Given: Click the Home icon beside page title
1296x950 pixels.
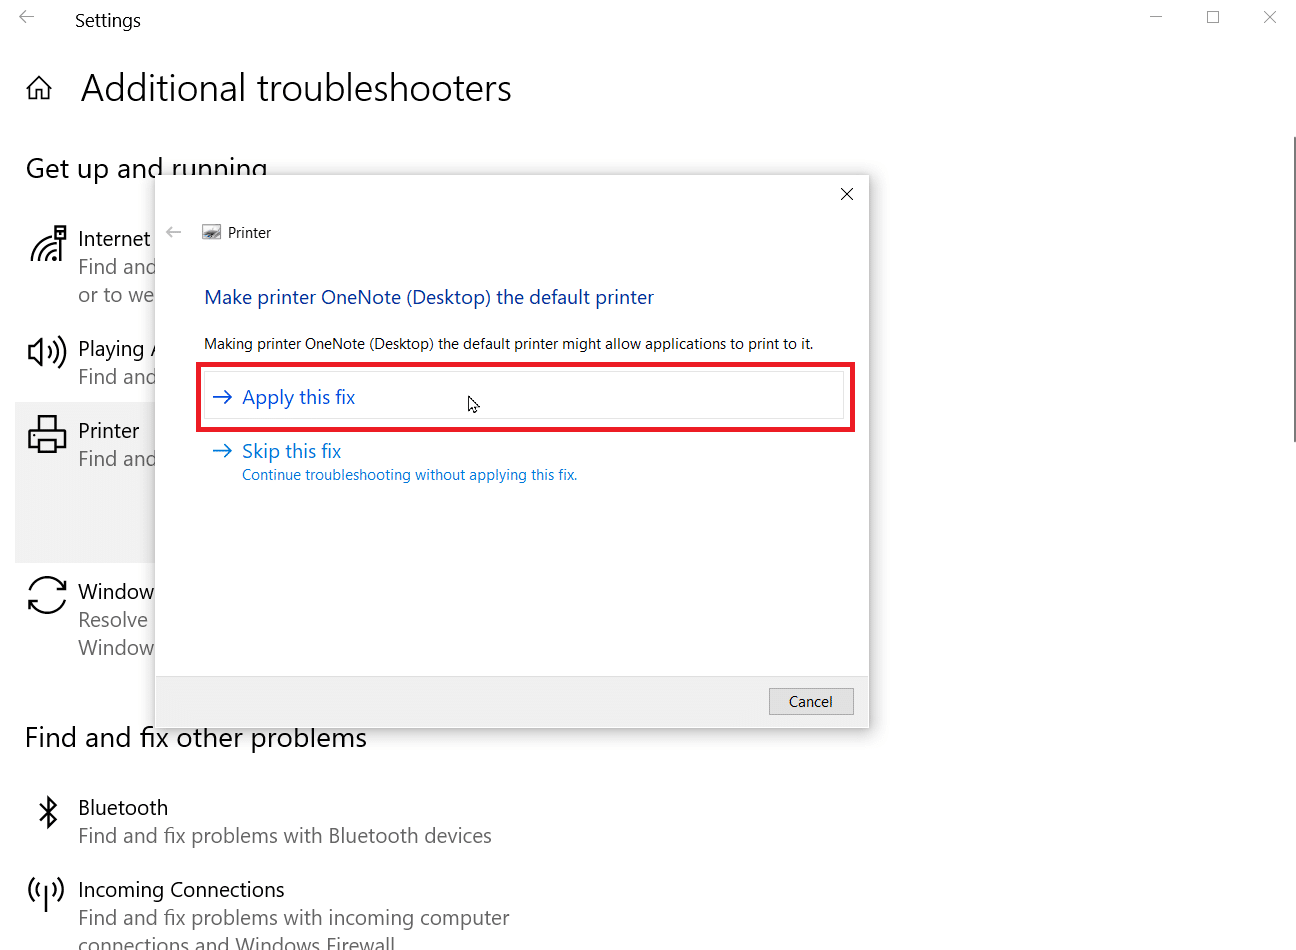Looking at the screenshot, I should (x=39, y=89).
